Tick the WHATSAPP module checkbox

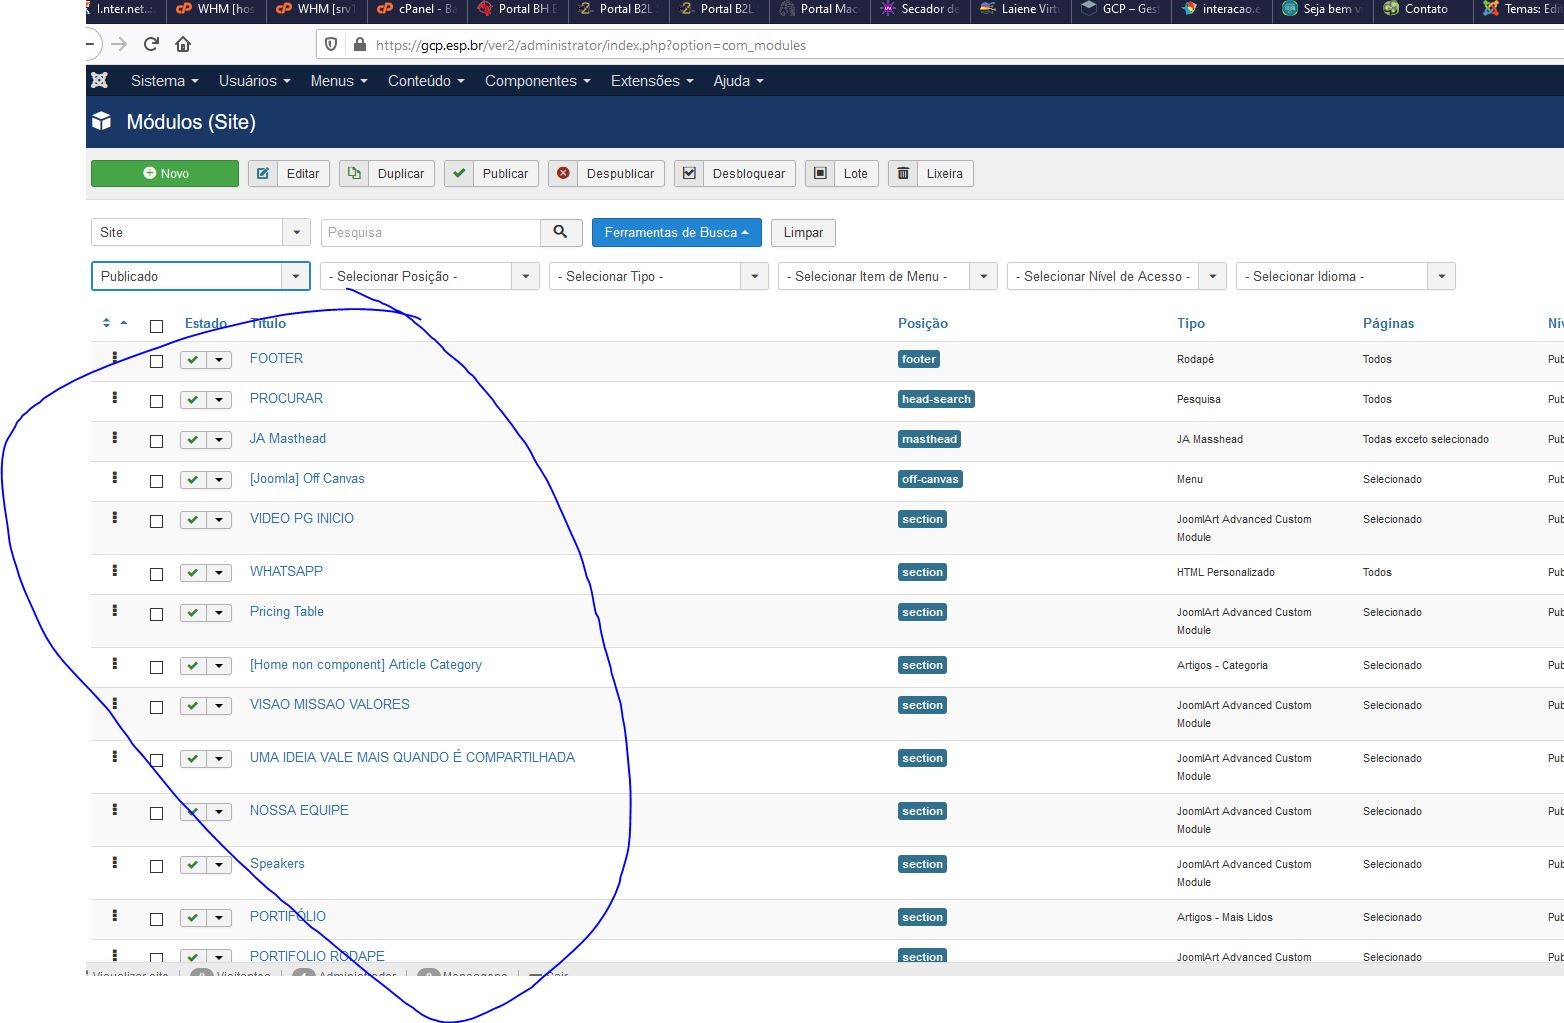(x=156, y=574)
